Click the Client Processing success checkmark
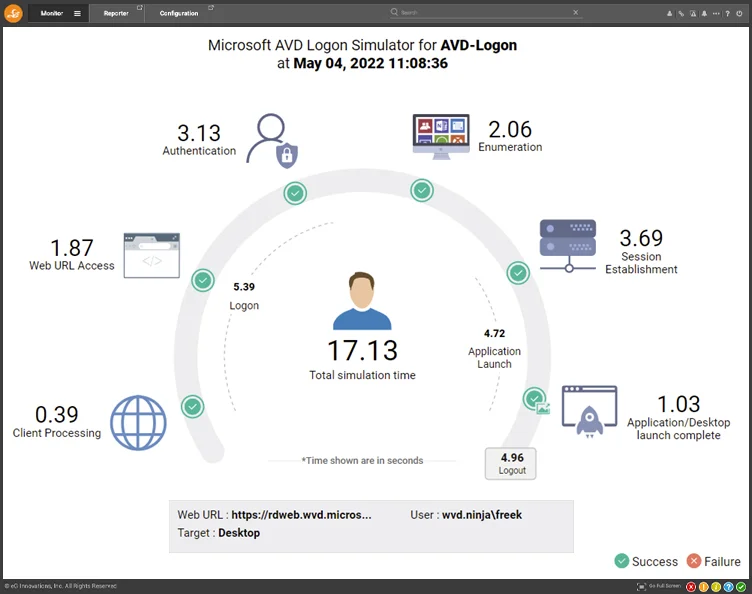 coord(192,407)
